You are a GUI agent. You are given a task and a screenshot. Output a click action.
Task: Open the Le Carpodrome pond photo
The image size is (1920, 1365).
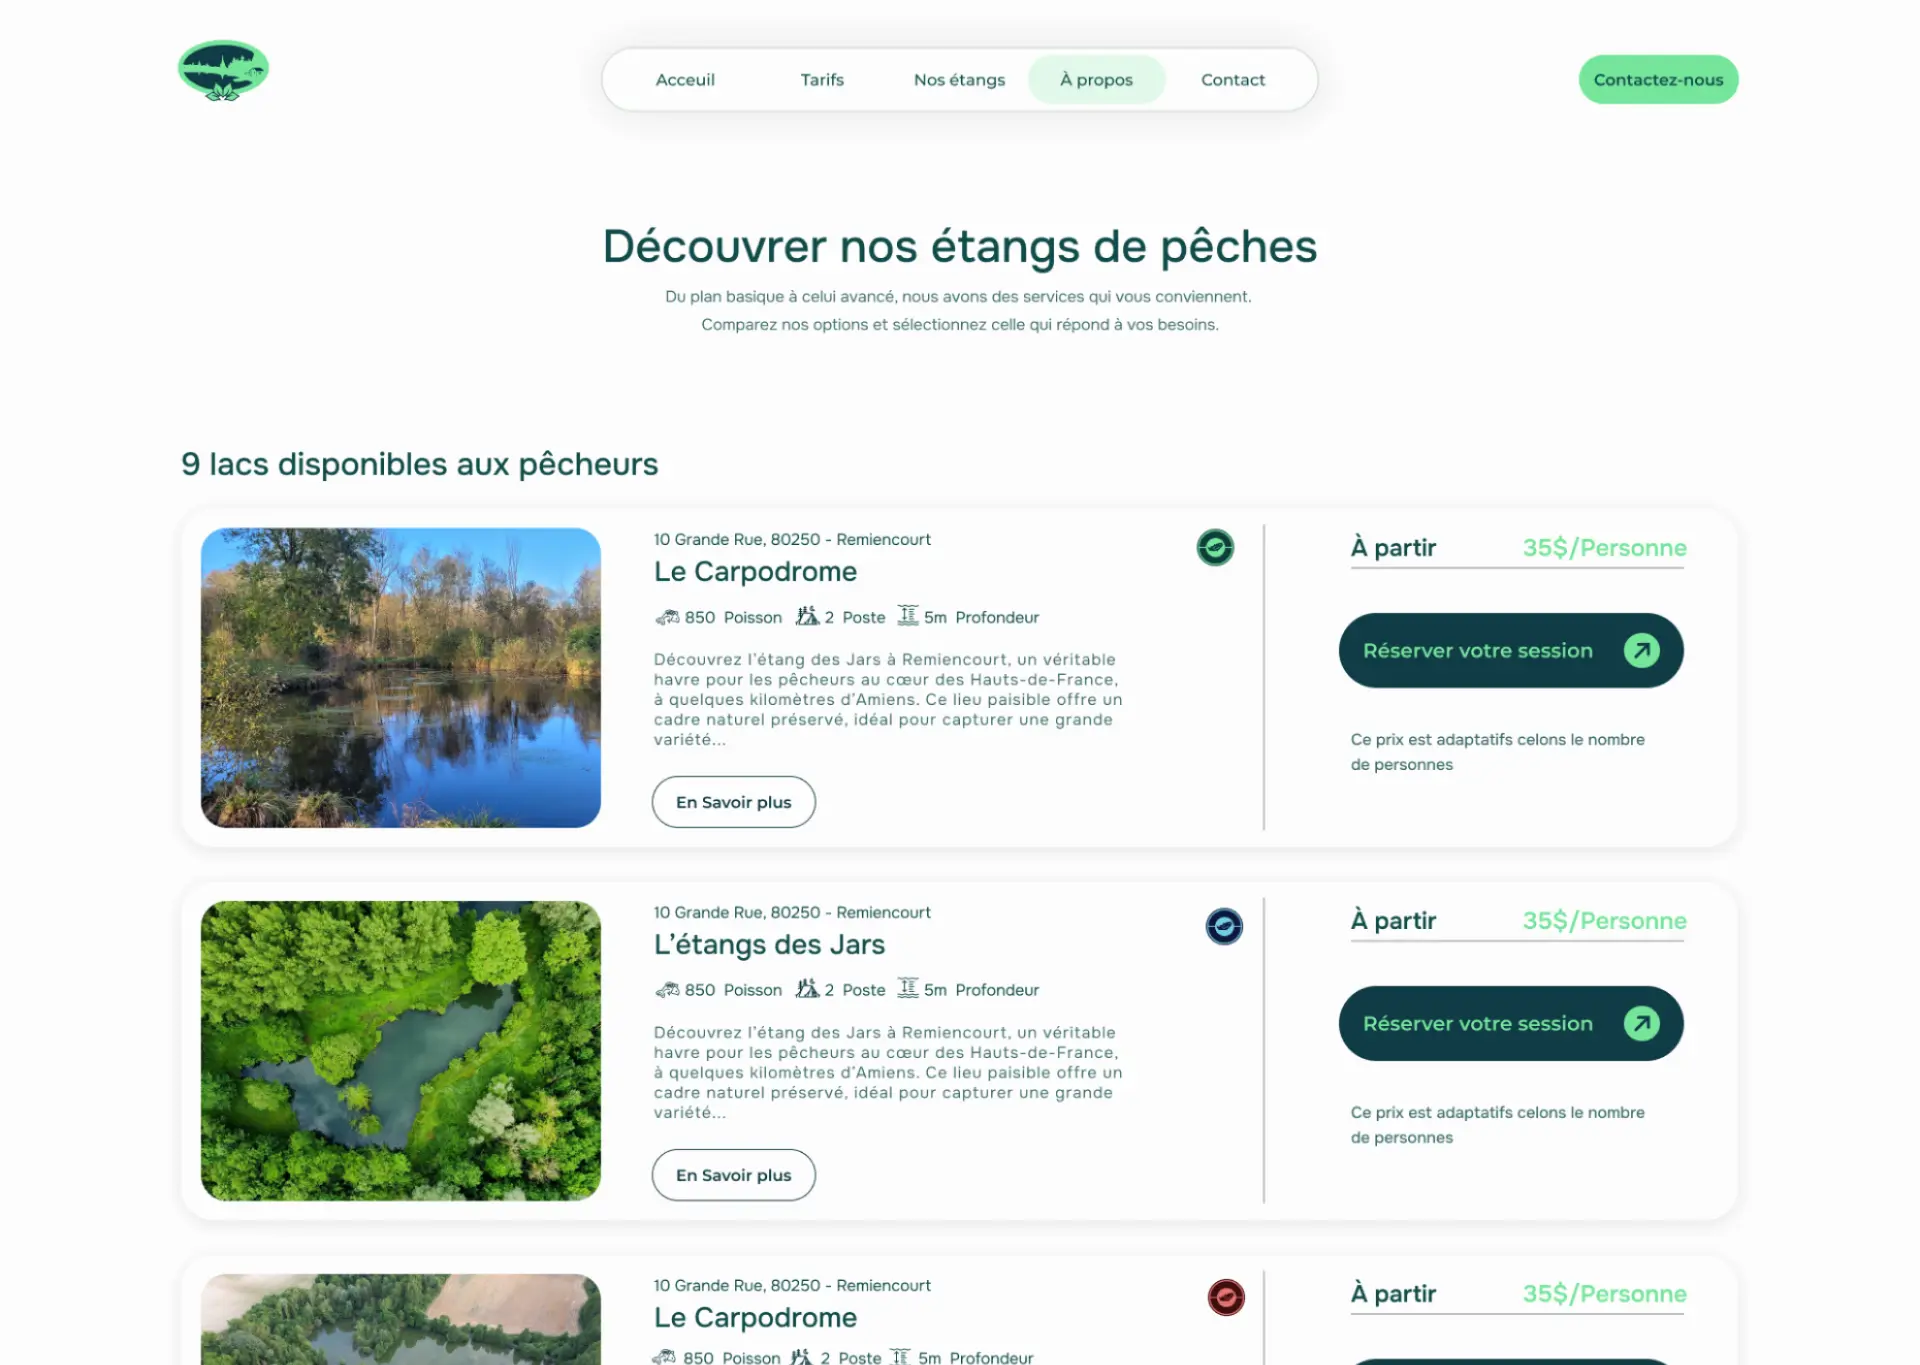tap(401, 678)
